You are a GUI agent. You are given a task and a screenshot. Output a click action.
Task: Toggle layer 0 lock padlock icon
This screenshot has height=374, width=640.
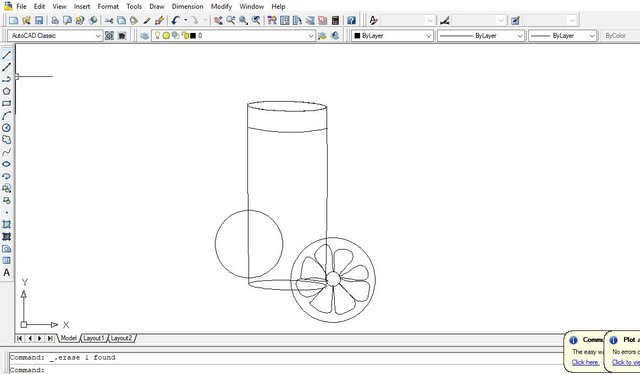185,36
